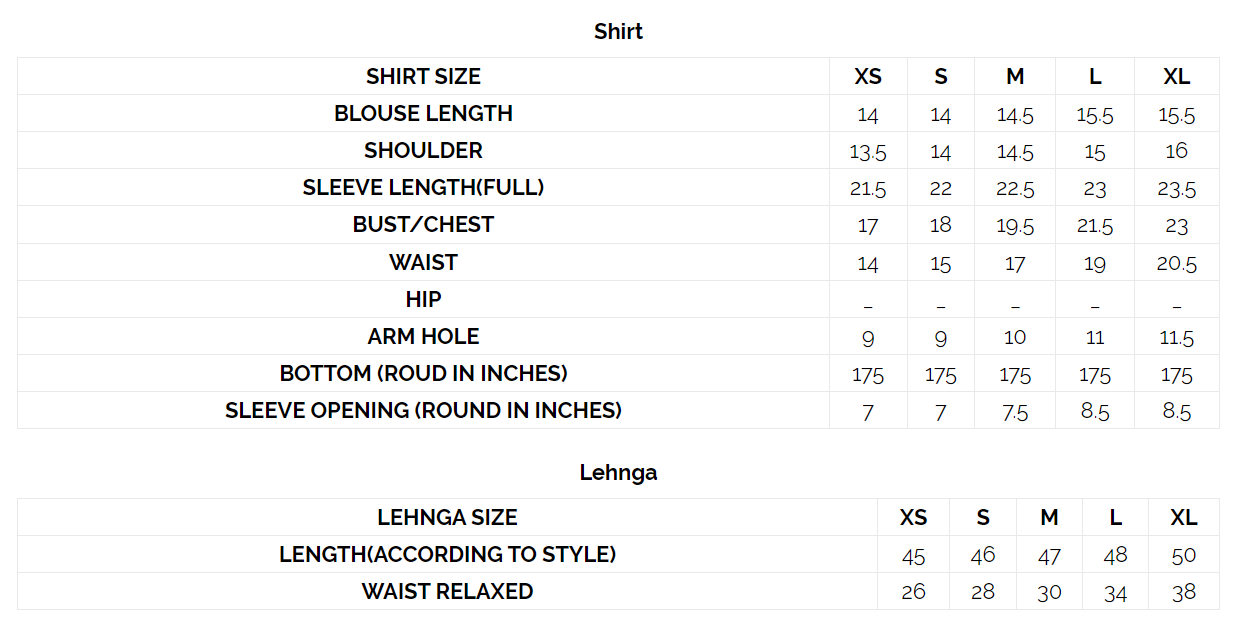Image resolution: width=1234 pixels, height=637 pixels.
Task: Click the BUST/CHEST row label
Action: pos(423,224)
